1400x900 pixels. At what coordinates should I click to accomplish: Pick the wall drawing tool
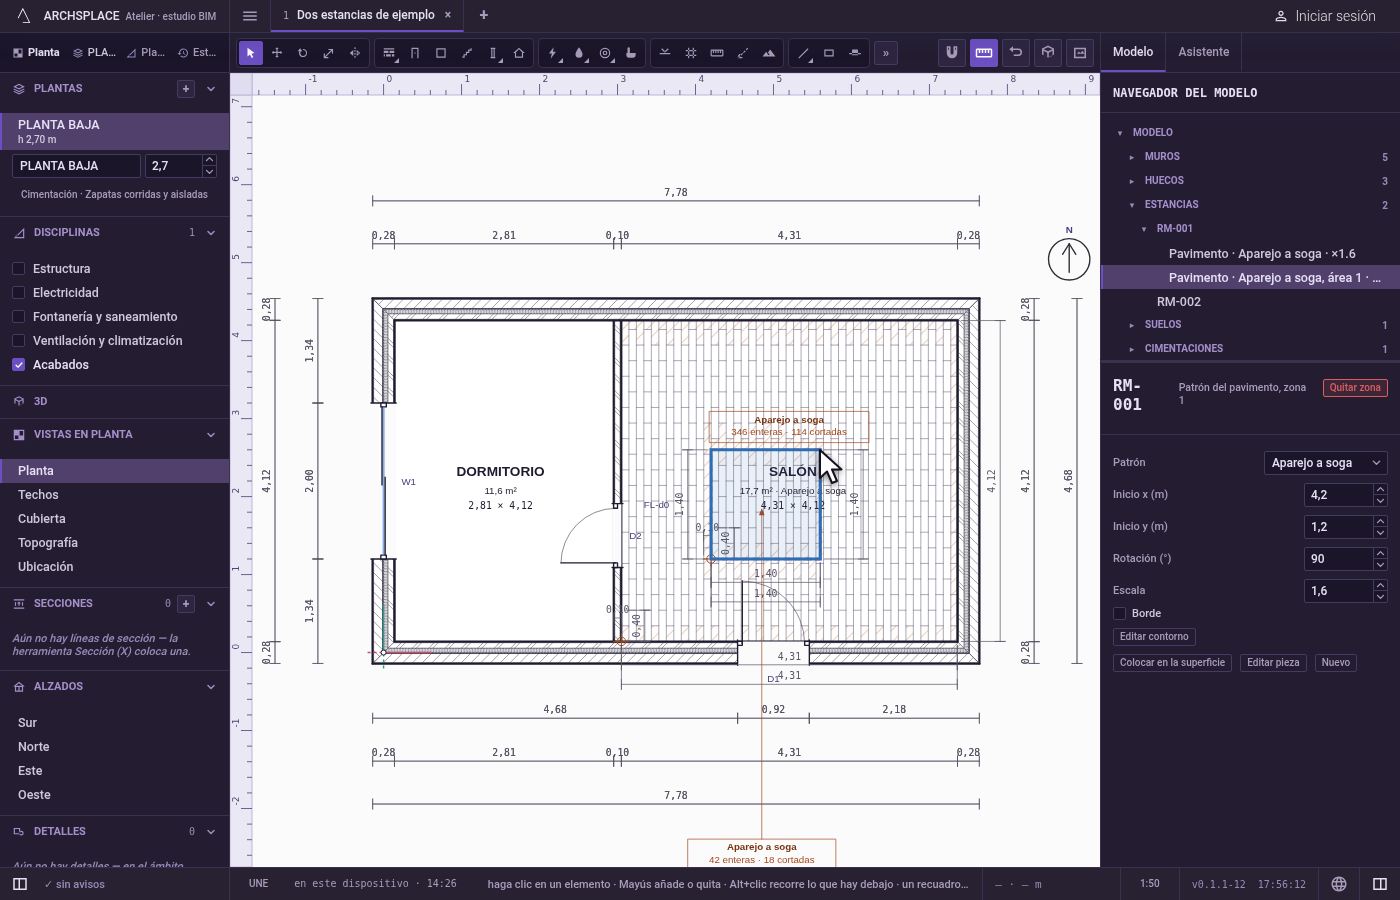click(x=389, y=53)
